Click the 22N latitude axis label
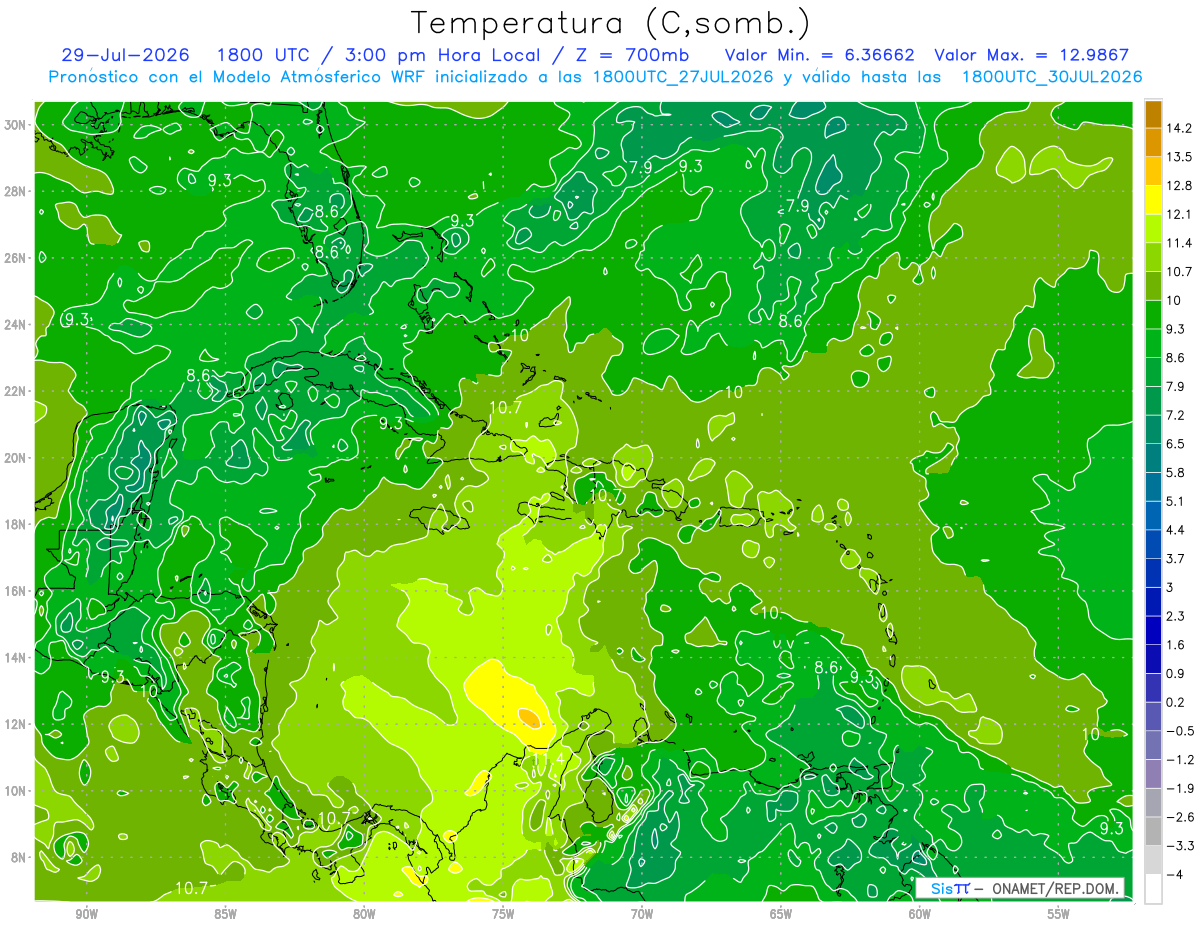The image size is (1200, 927). (x=15, y=391)
